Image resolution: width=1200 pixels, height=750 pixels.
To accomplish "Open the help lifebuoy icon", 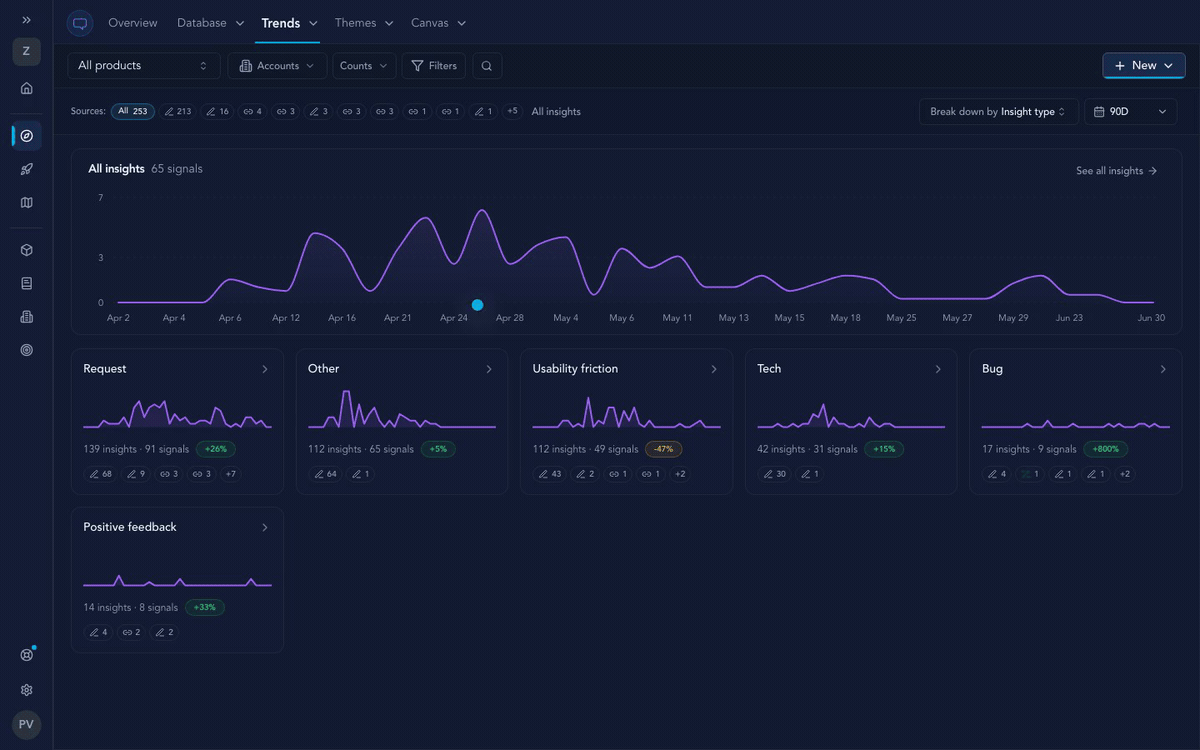I will tap(26, 655).
